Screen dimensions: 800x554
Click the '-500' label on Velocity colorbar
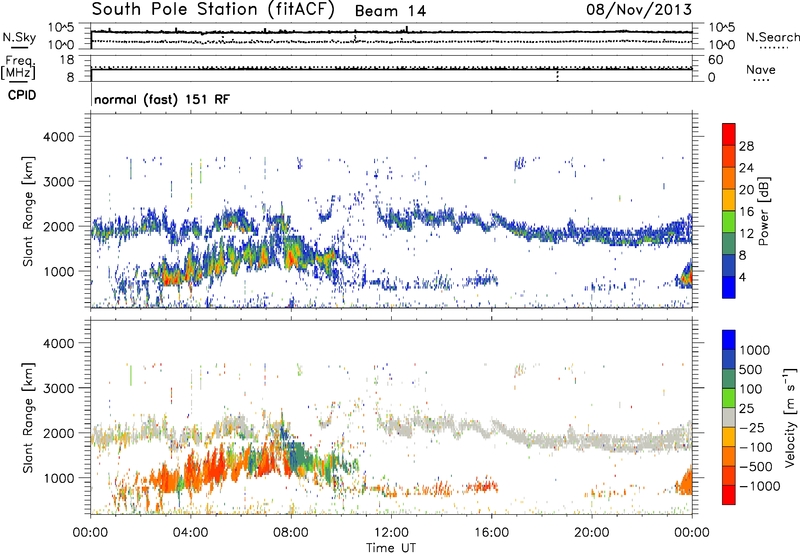point(756,467)
